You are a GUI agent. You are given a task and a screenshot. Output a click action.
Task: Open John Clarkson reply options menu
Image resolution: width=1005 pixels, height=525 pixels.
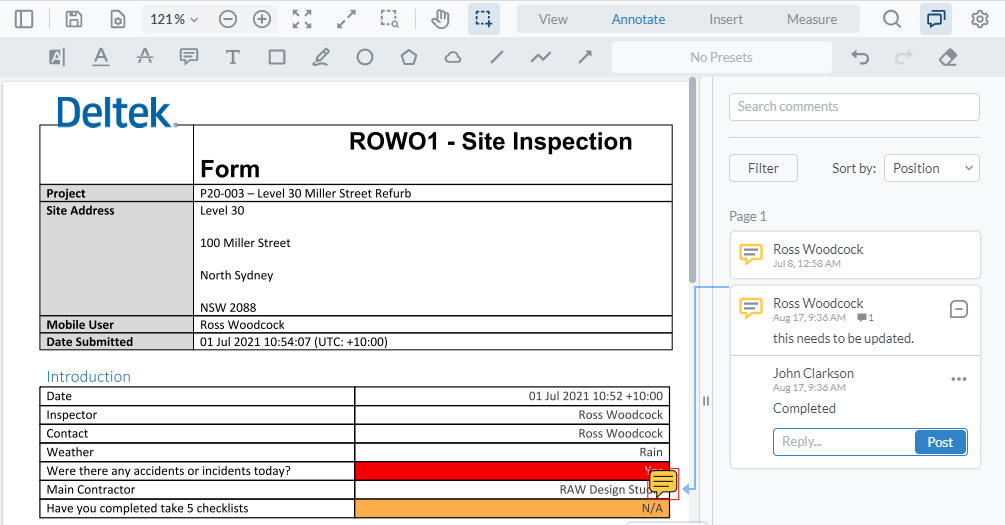coord(958,379)
